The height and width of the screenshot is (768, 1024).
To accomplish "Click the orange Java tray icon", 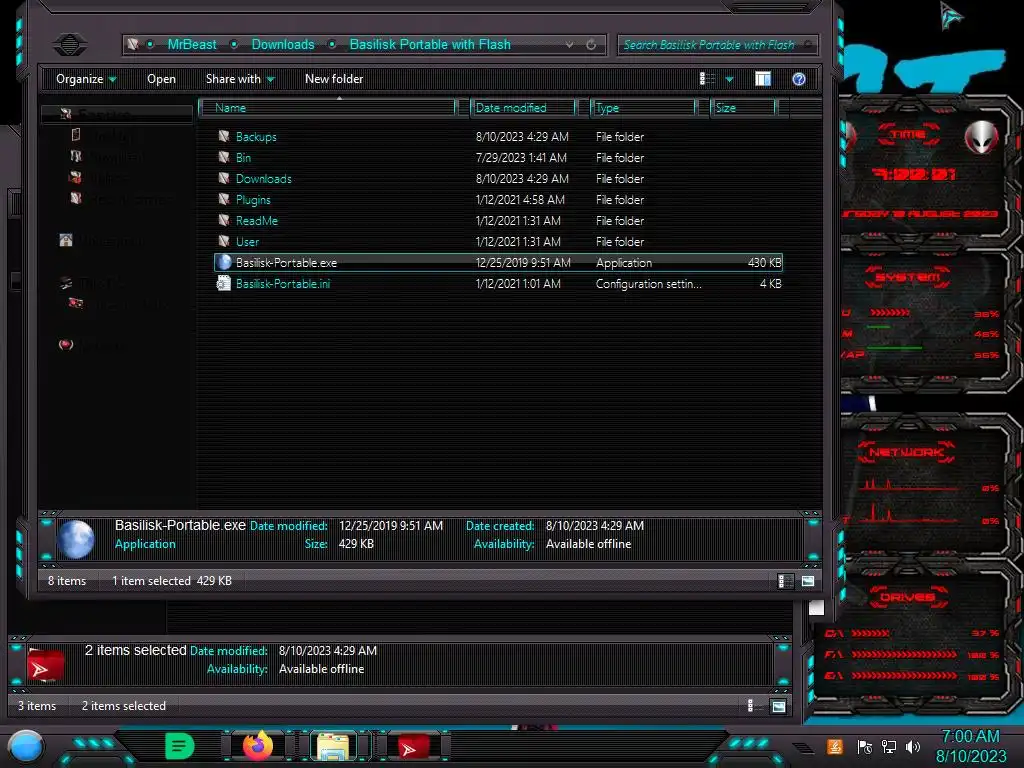I will click(835, 747).
